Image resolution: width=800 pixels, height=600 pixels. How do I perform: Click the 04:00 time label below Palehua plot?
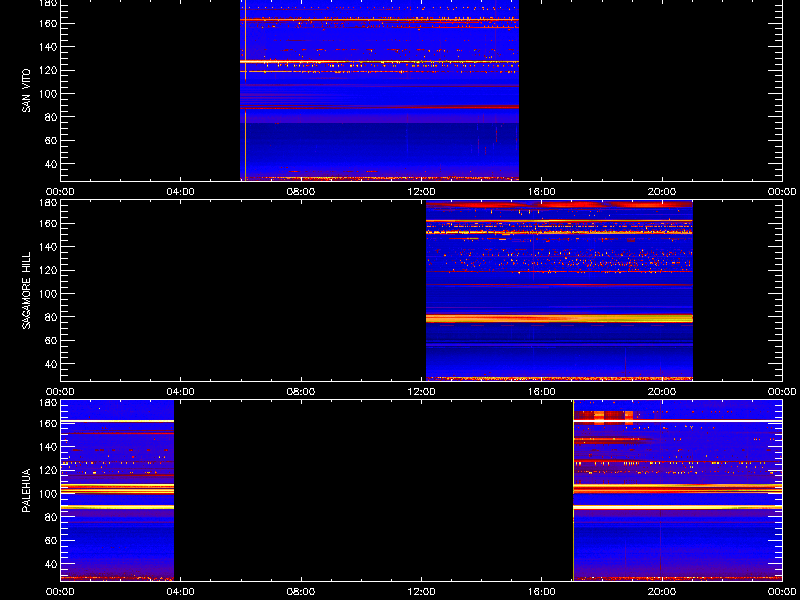coord(181,592)
